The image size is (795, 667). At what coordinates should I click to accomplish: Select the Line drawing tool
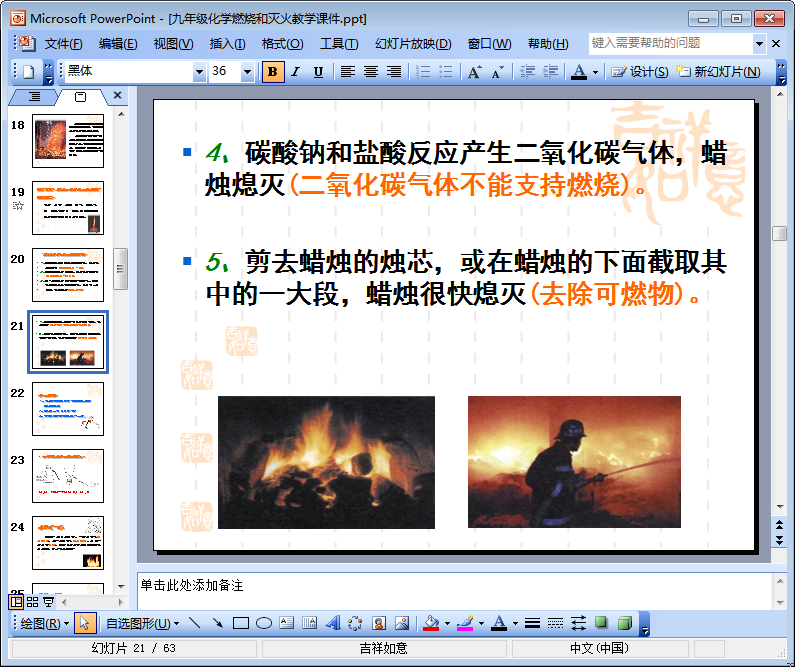(194, 623)
